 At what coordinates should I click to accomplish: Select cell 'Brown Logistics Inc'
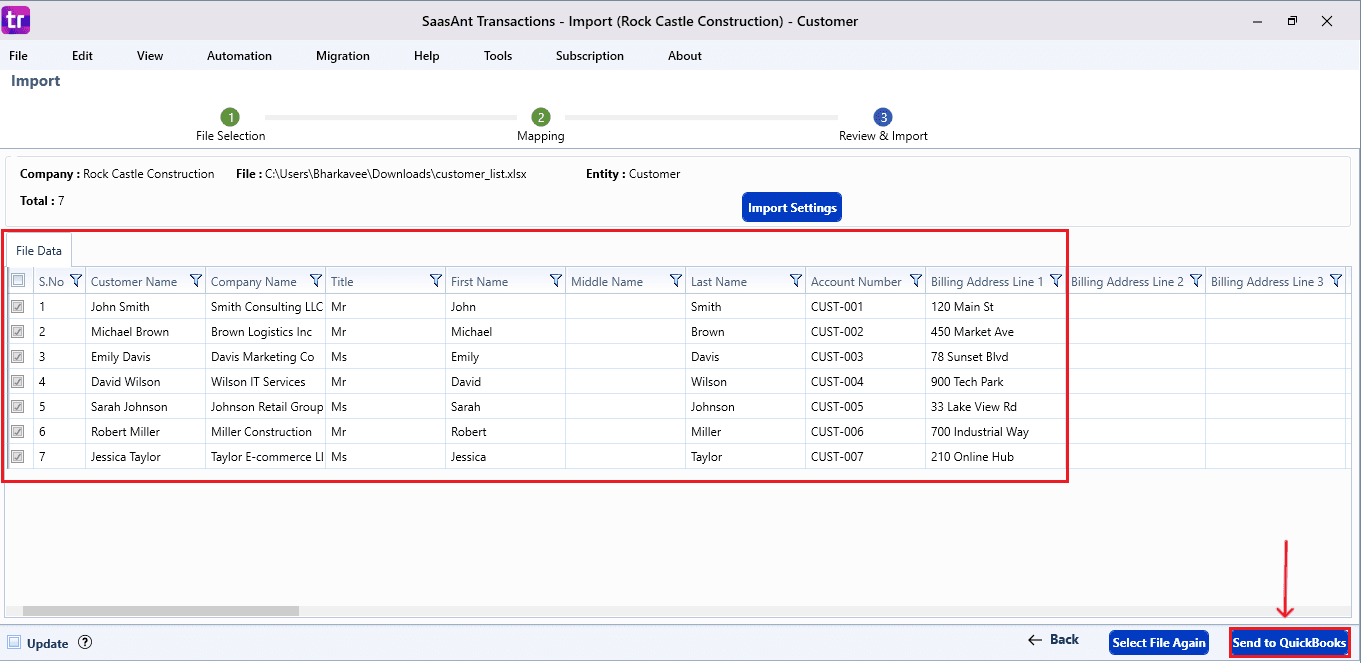(x=266, y=332)
